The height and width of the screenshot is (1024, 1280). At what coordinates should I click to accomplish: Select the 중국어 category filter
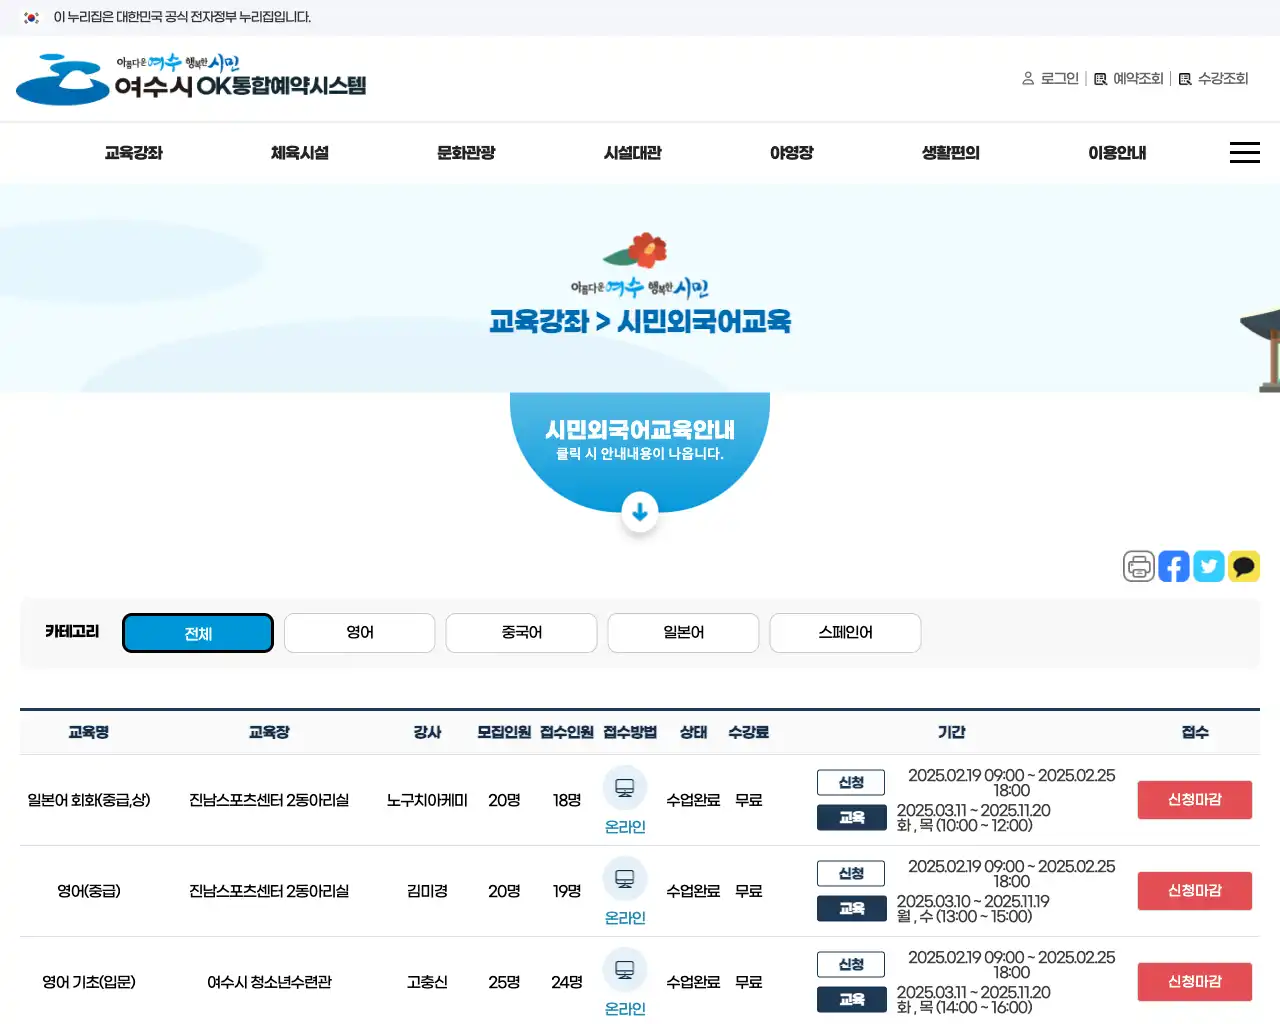pos(521,632)
